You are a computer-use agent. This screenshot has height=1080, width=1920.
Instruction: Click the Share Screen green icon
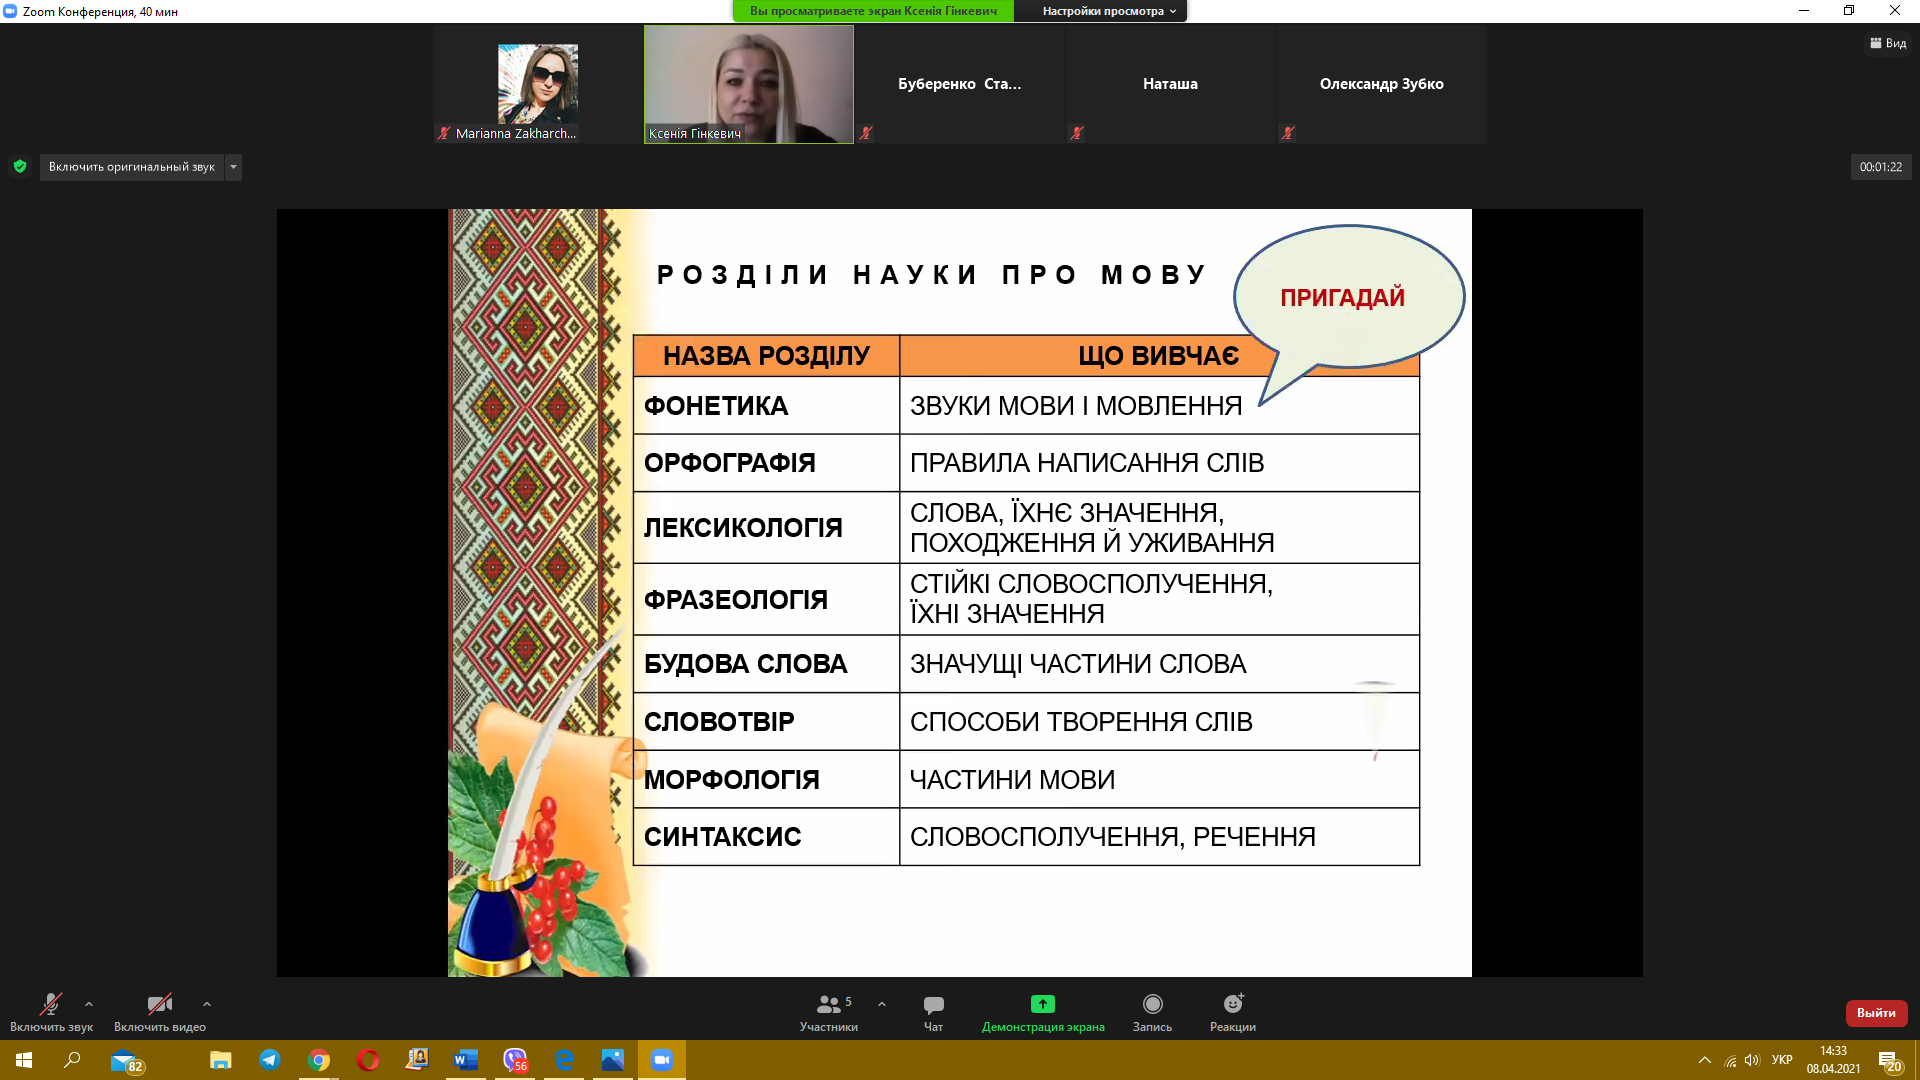pyautogui.click(x=1042, y=1004)
